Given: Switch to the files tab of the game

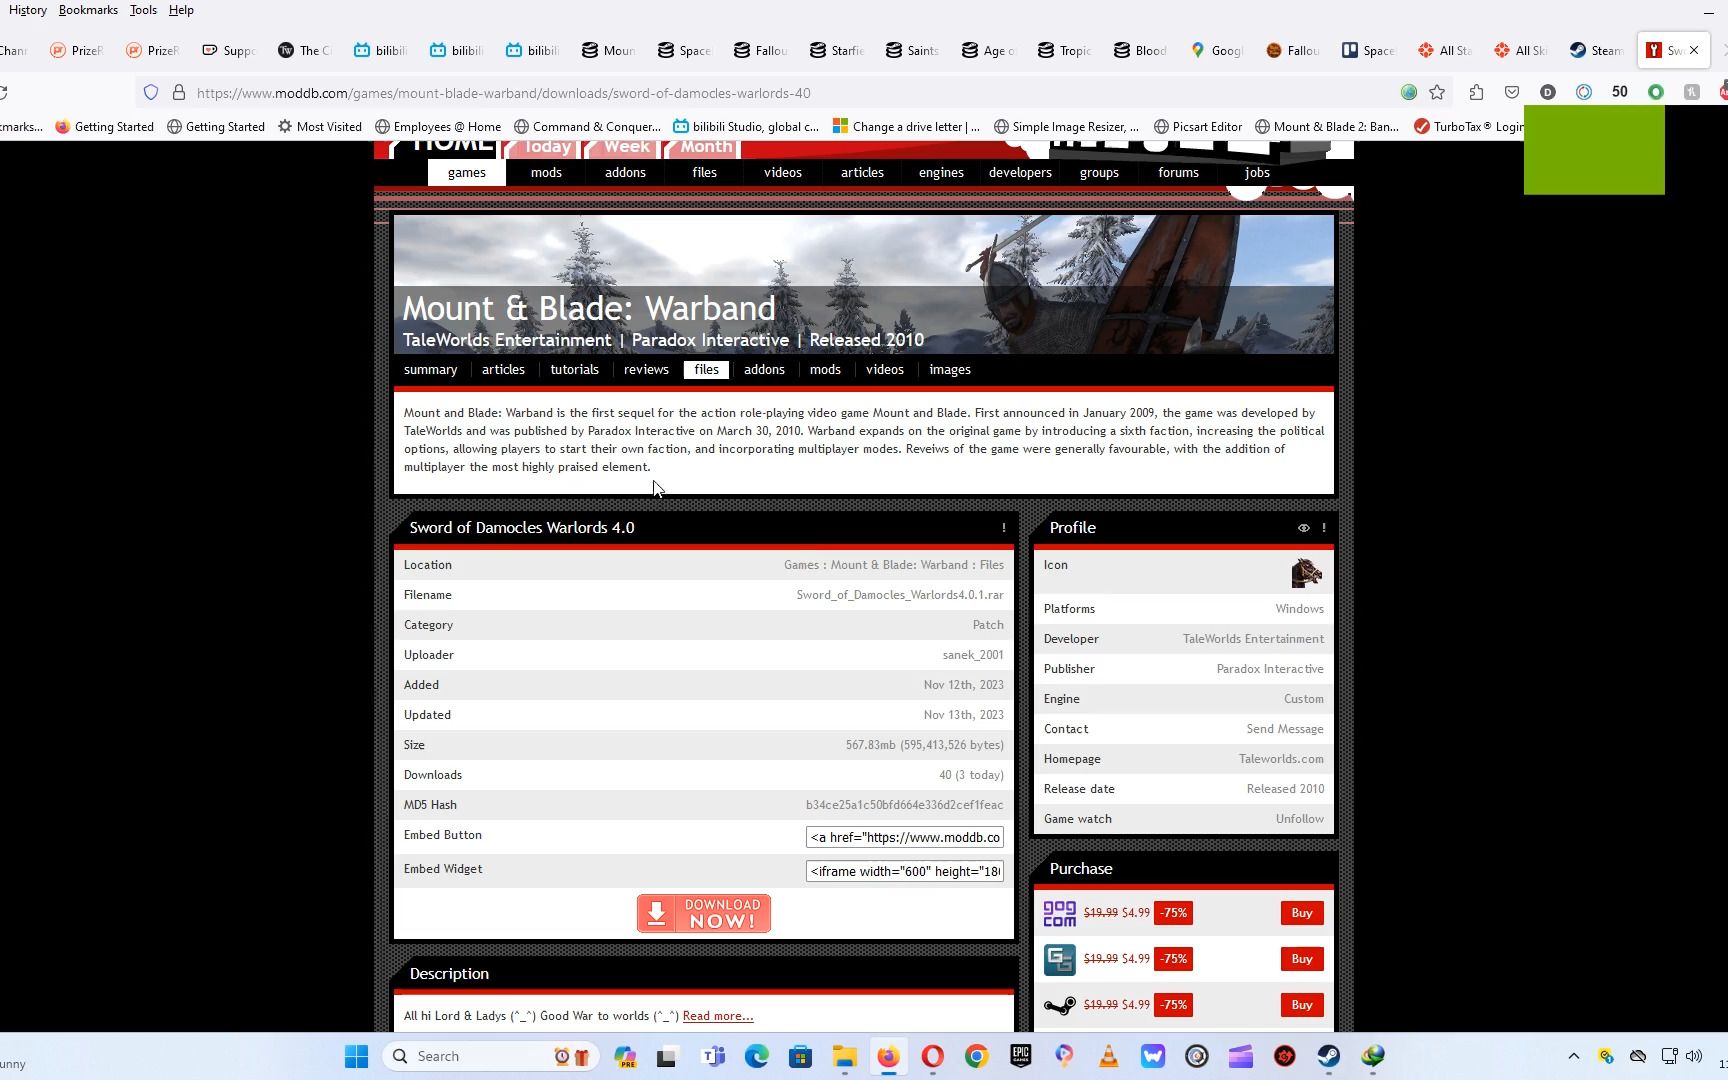Looking at the screenshot, I should 707,370.
